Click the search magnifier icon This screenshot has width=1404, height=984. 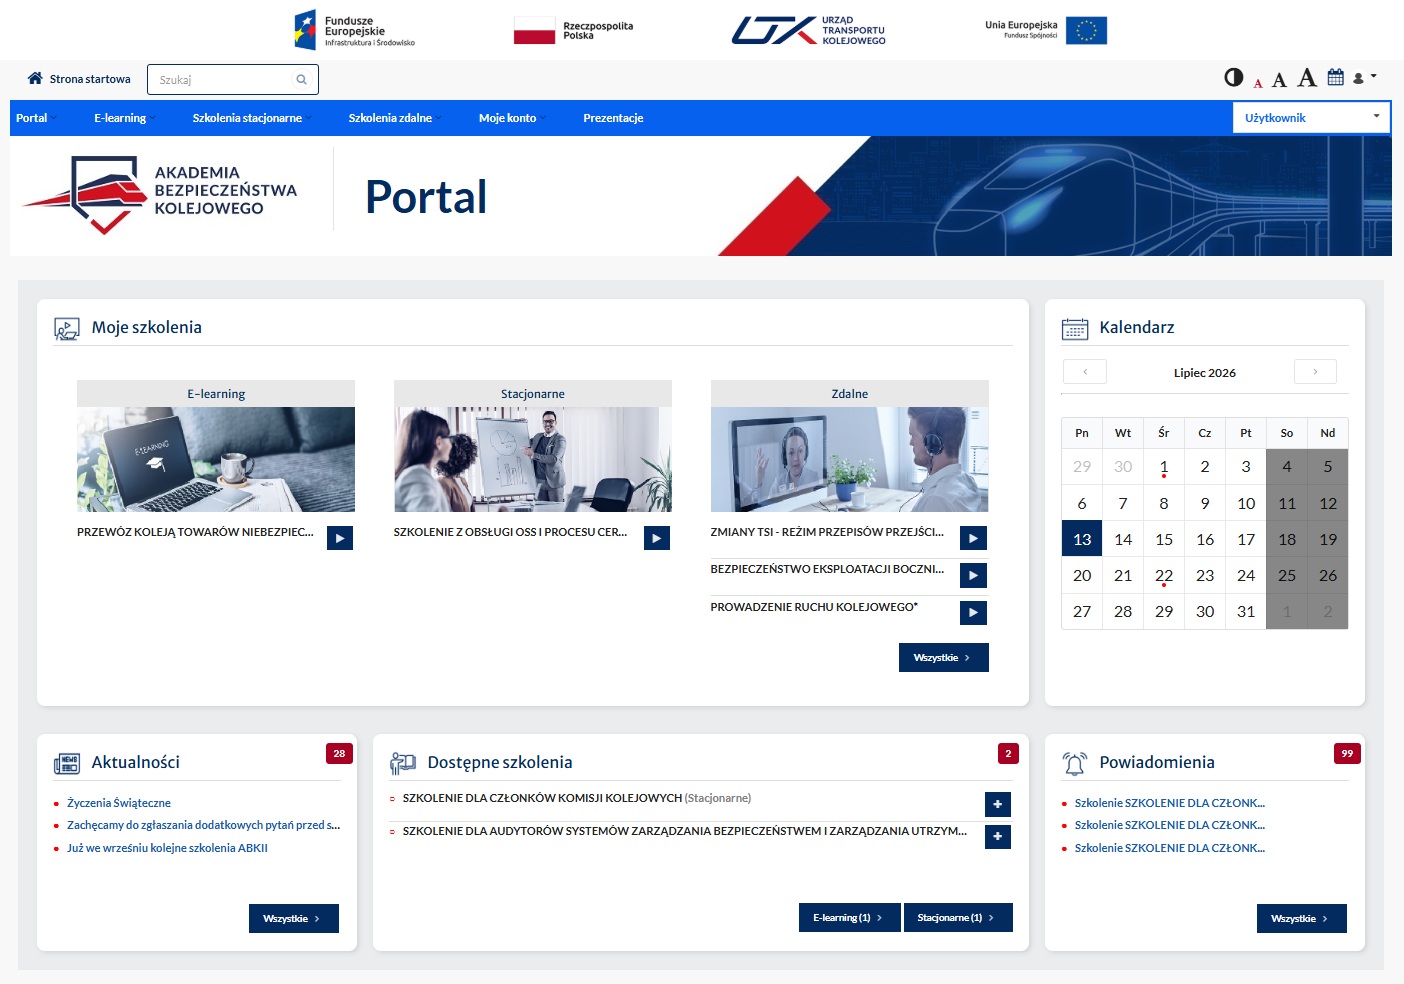pyautogui.click(x=301, y=79)
